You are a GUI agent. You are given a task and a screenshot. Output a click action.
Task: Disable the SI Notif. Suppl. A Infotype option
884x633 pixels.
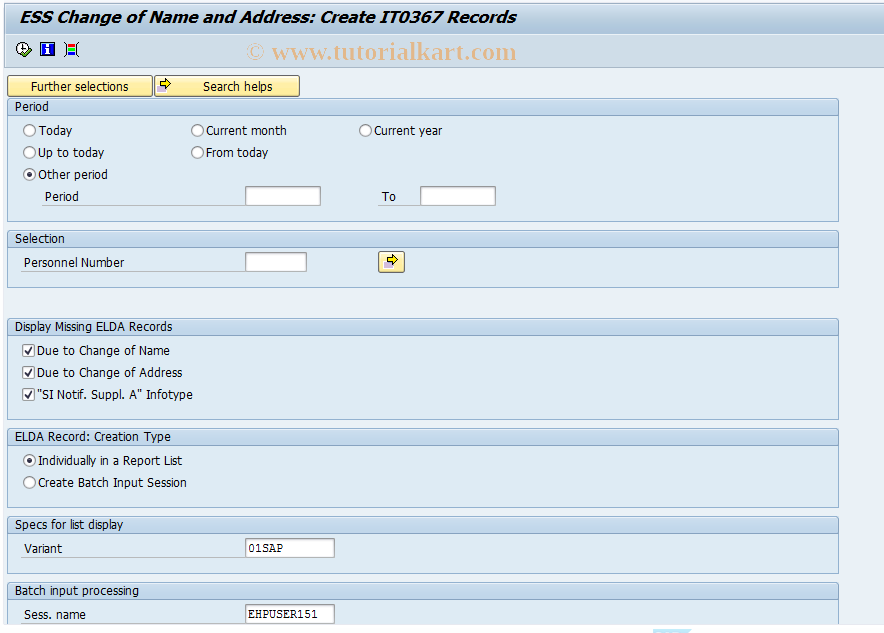click(x=28, y=394)
